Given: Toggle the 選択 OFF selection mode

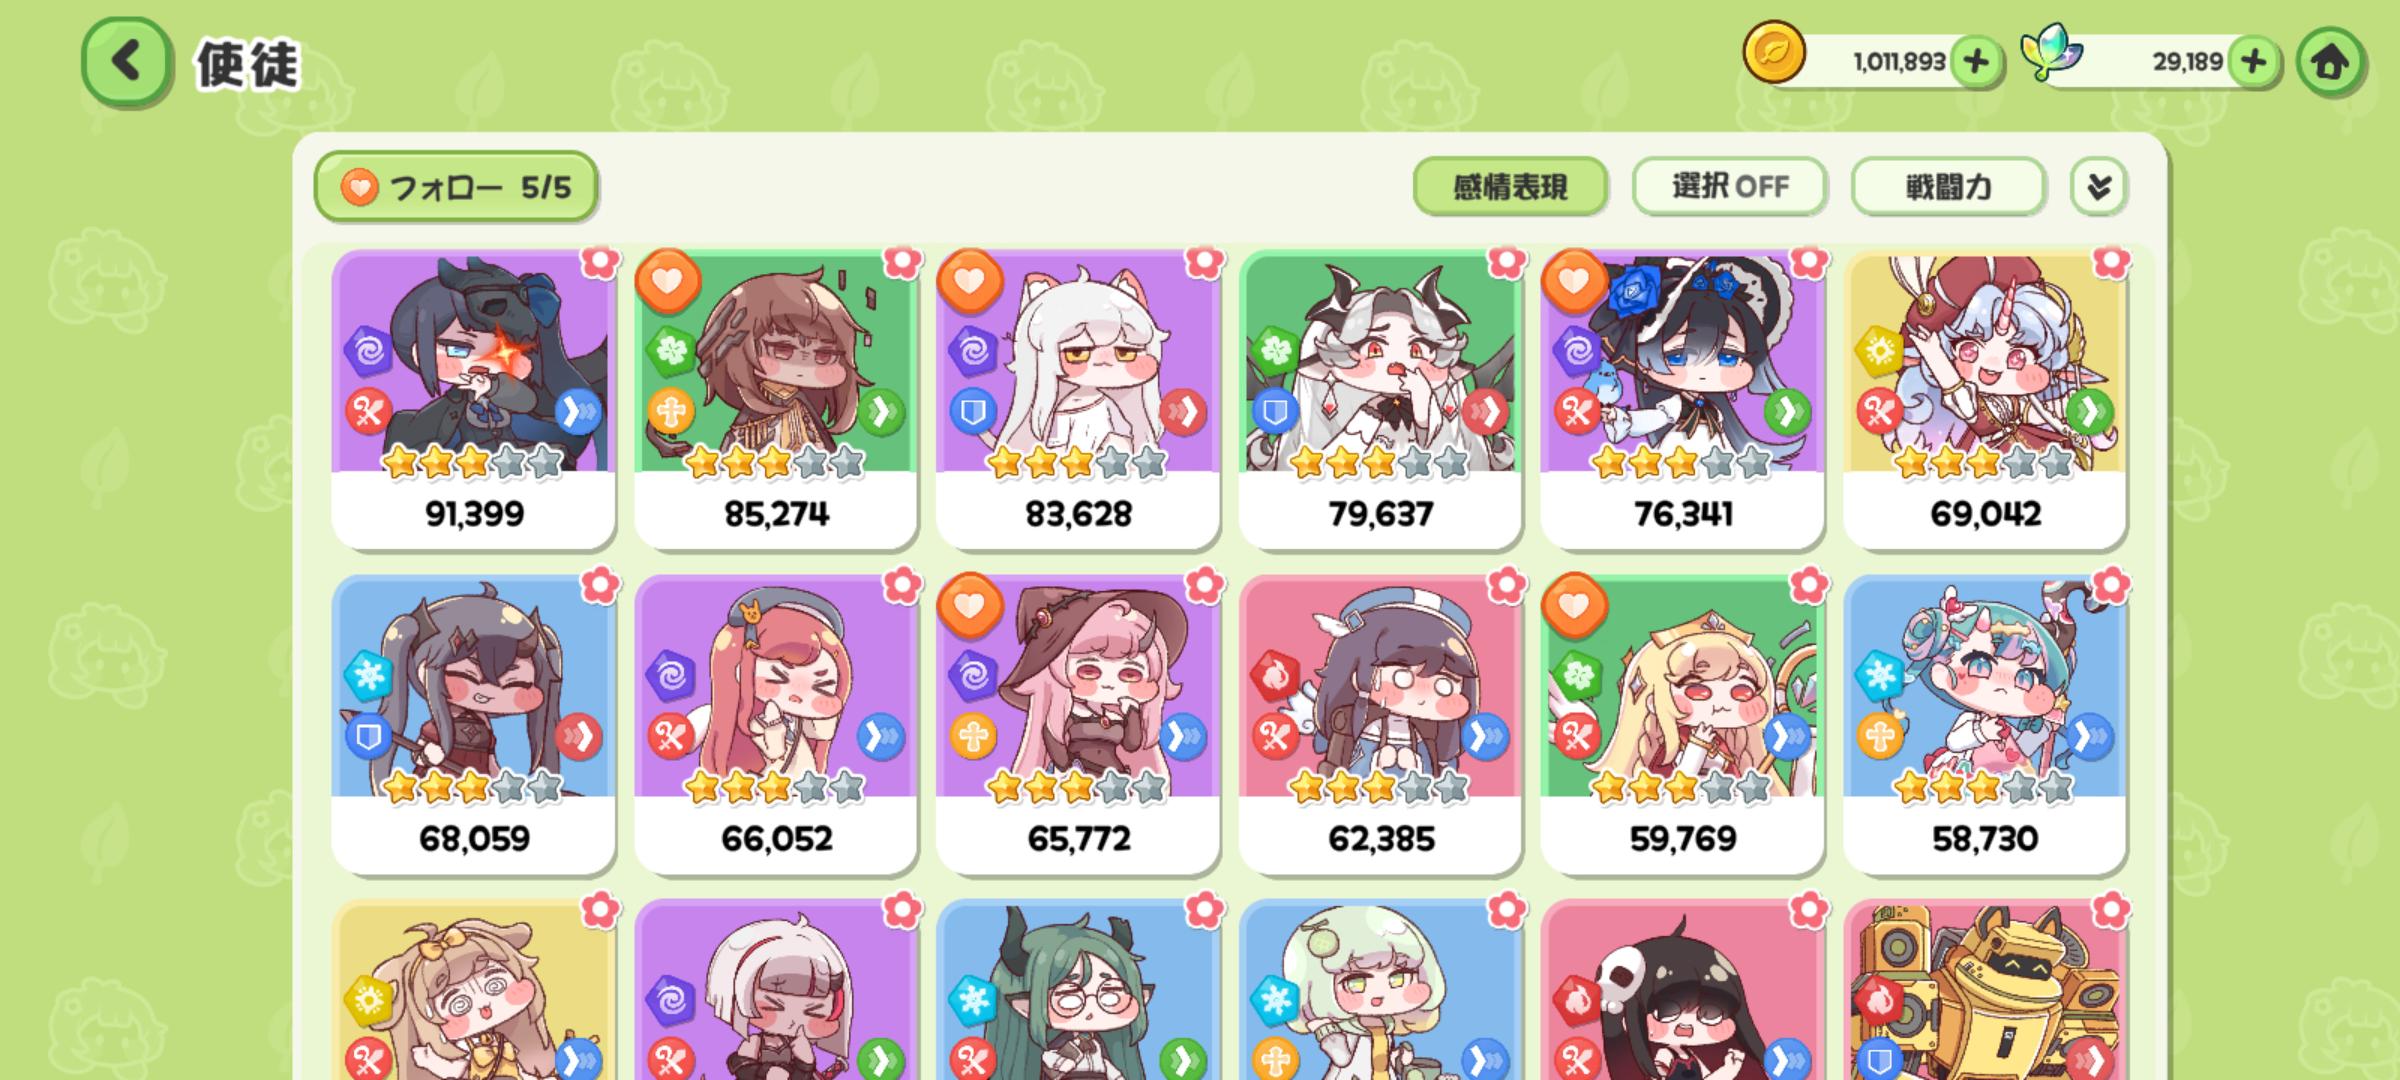Looking at the screenshot, I should 1730,187.
